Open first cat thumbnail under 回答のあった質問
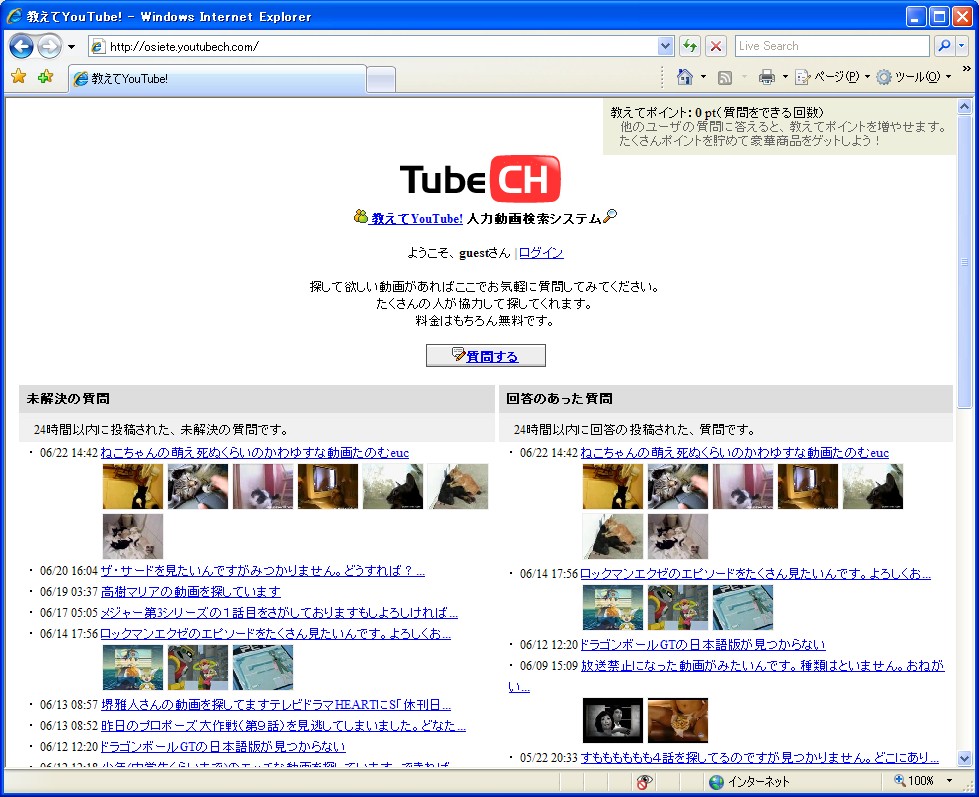 (613, 486)
